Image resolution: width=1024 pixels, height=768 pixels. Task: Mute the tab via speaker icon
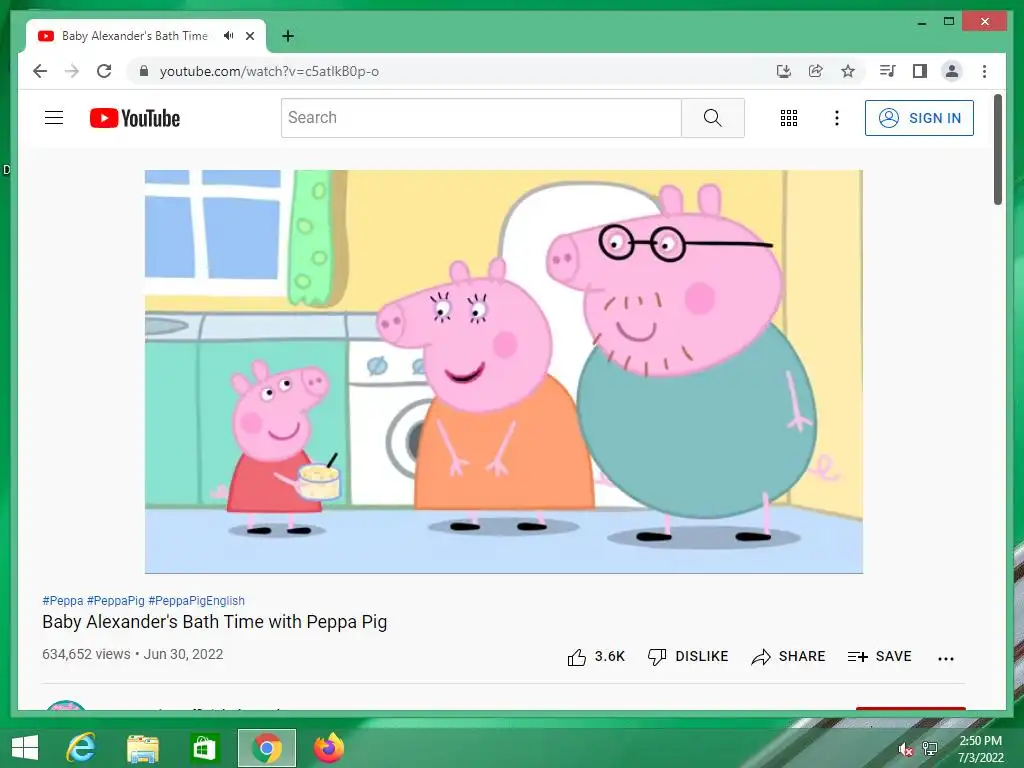click(x=228, y=36)
